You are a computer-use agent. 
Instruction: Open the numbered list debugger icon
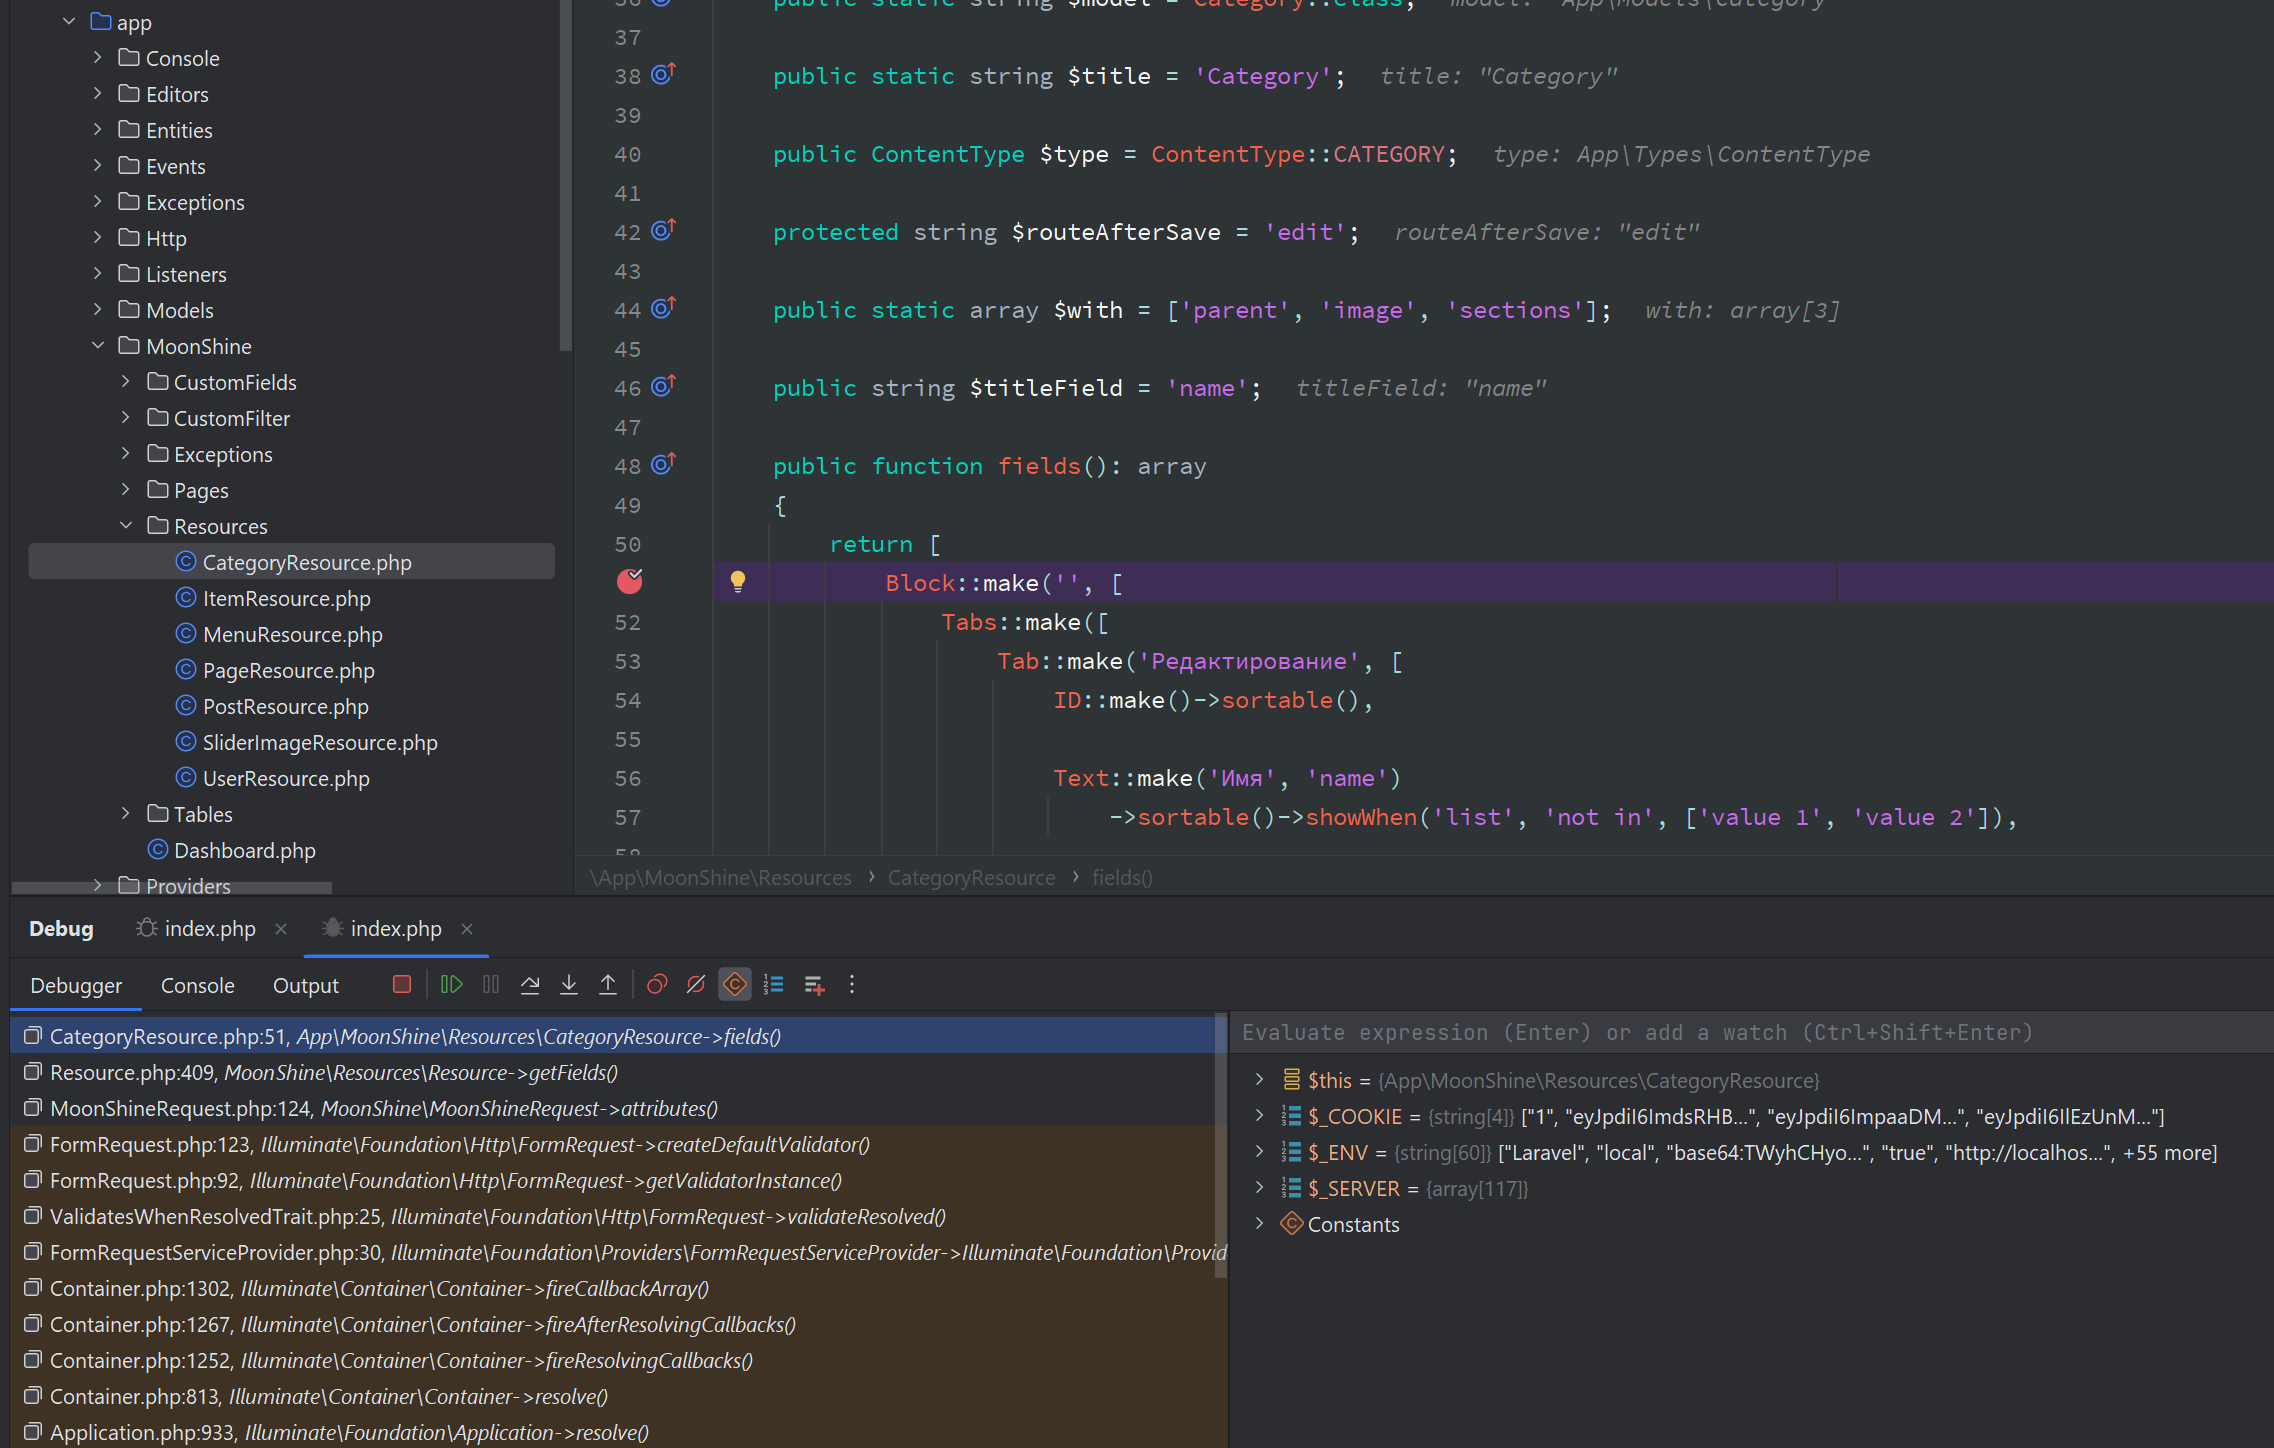(774, 985)
